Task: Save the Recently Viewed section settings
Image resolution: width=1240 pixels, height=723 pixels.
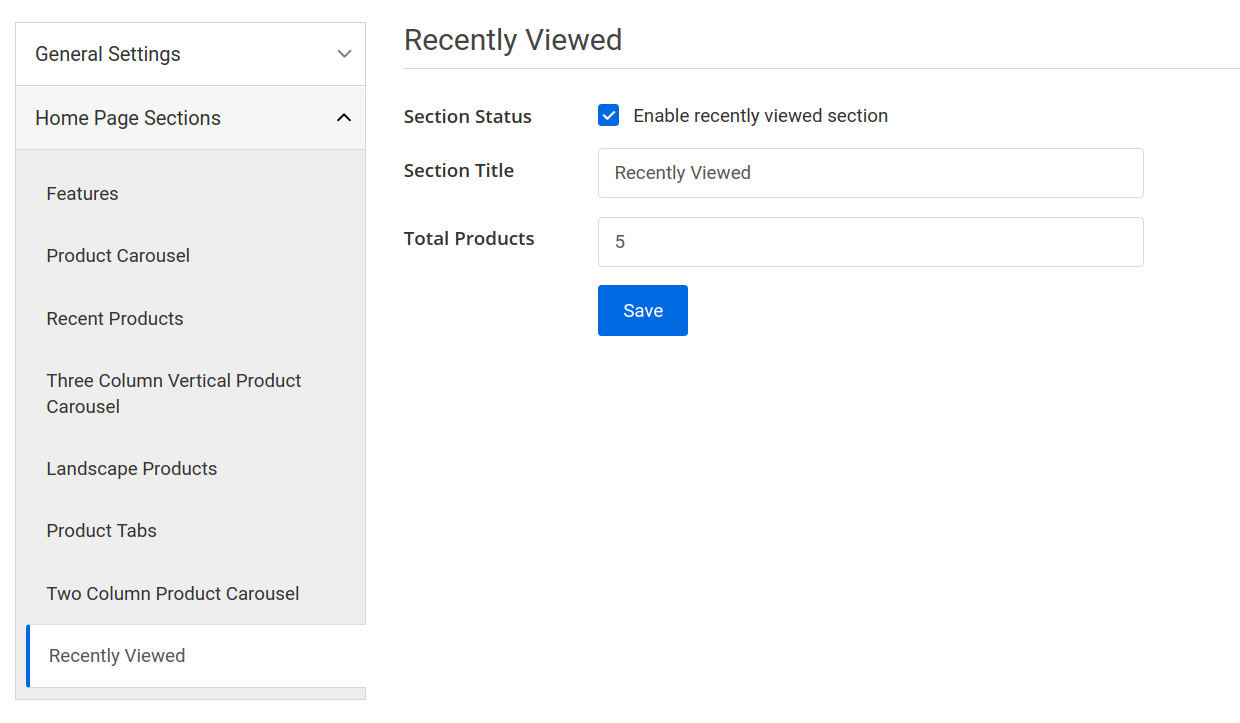Action: pos(642,310)
